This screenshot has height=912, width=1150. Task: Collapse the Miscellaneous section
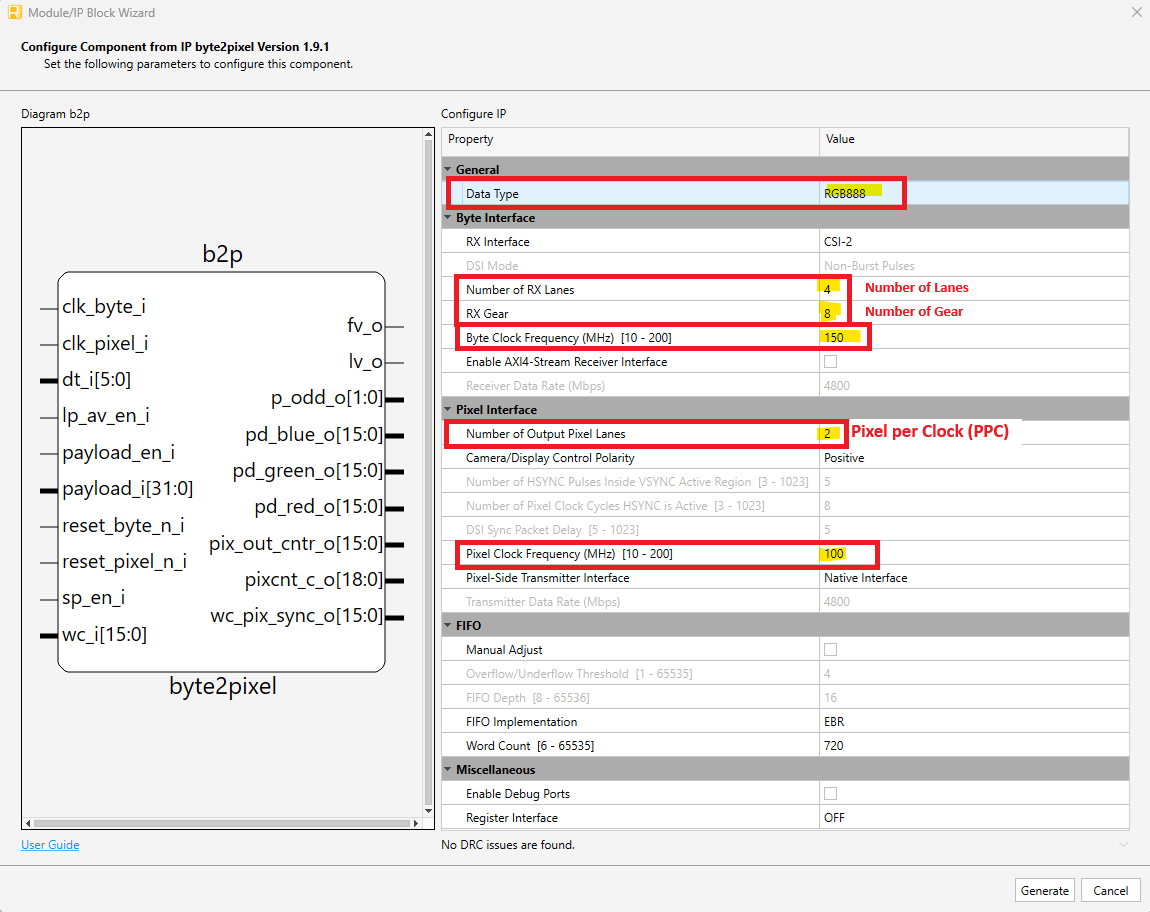(449, 769)
